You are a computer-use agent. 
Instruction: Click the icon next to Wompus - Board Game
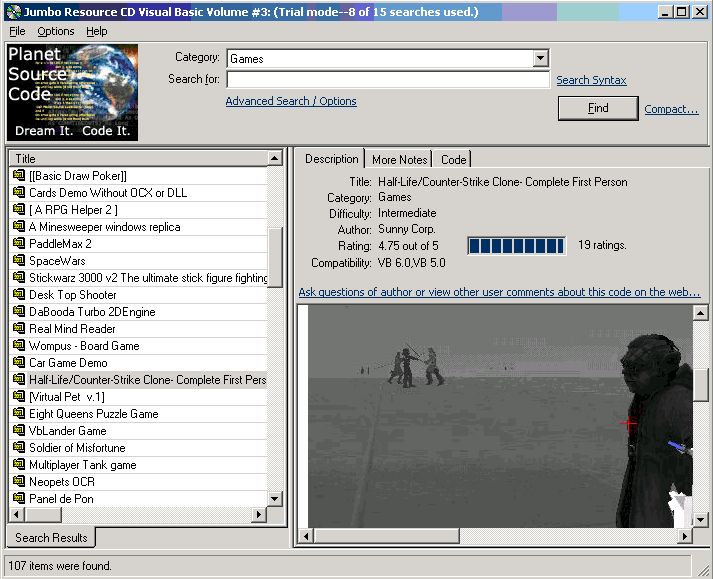coord(19,345)
